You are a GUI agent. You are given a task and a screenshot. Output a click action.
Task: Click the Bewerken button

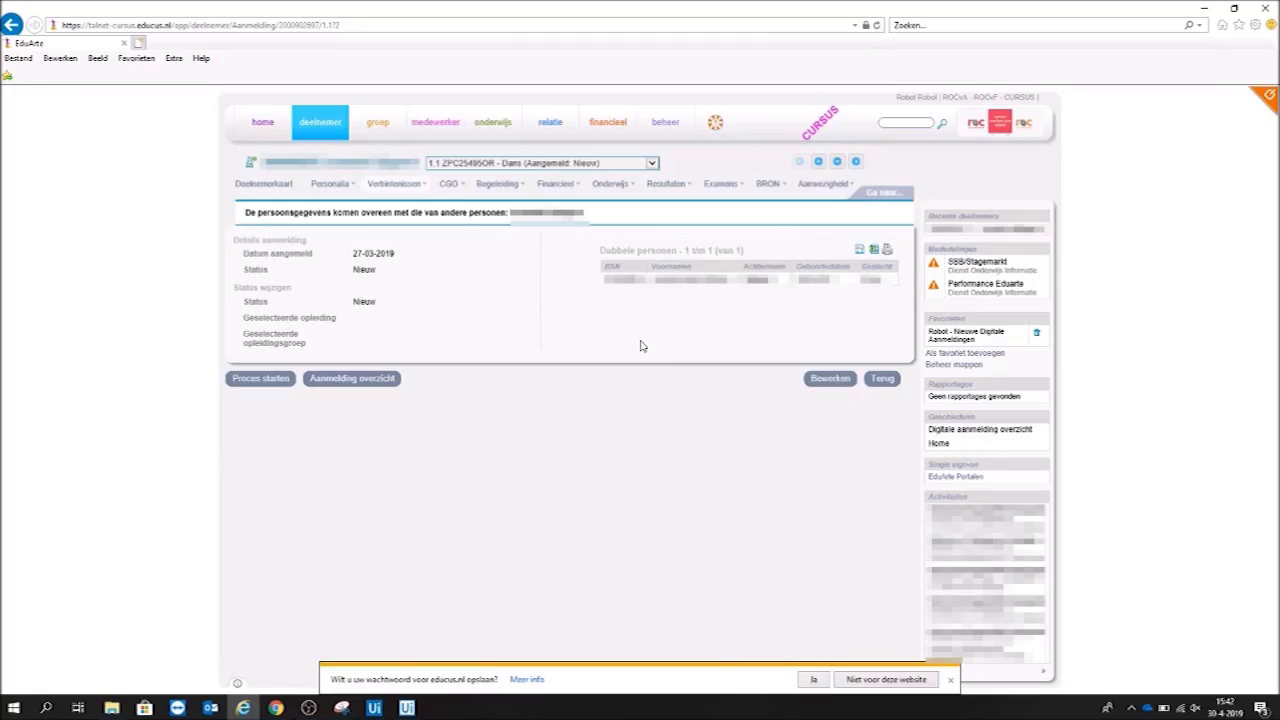(830, 378)
